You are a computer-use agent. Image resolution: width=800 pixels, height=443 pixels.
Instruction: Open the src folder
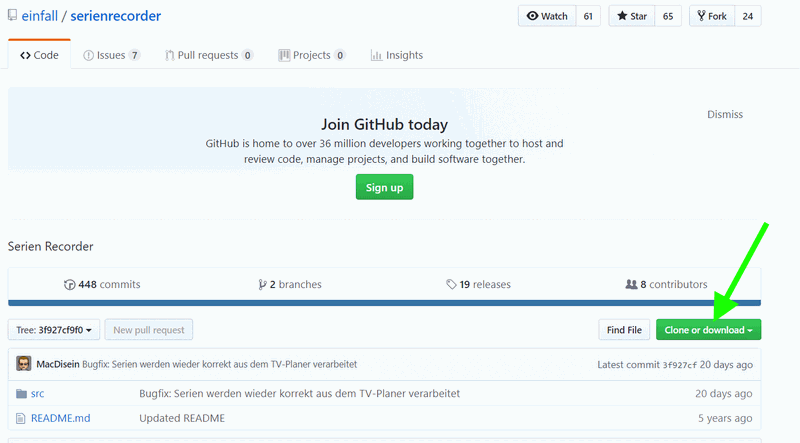(x=37, y=393)
